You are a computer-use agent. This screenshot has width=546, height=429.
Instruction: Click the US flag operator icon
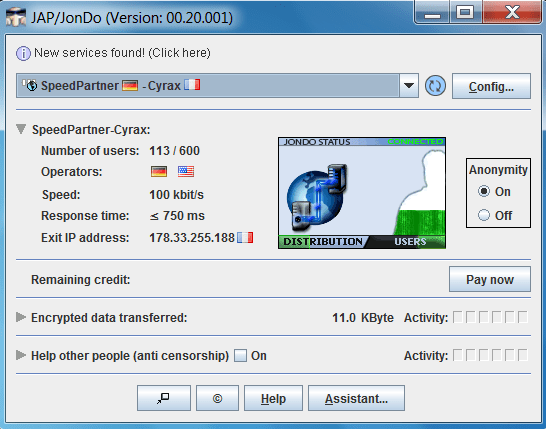pos(186,171)
